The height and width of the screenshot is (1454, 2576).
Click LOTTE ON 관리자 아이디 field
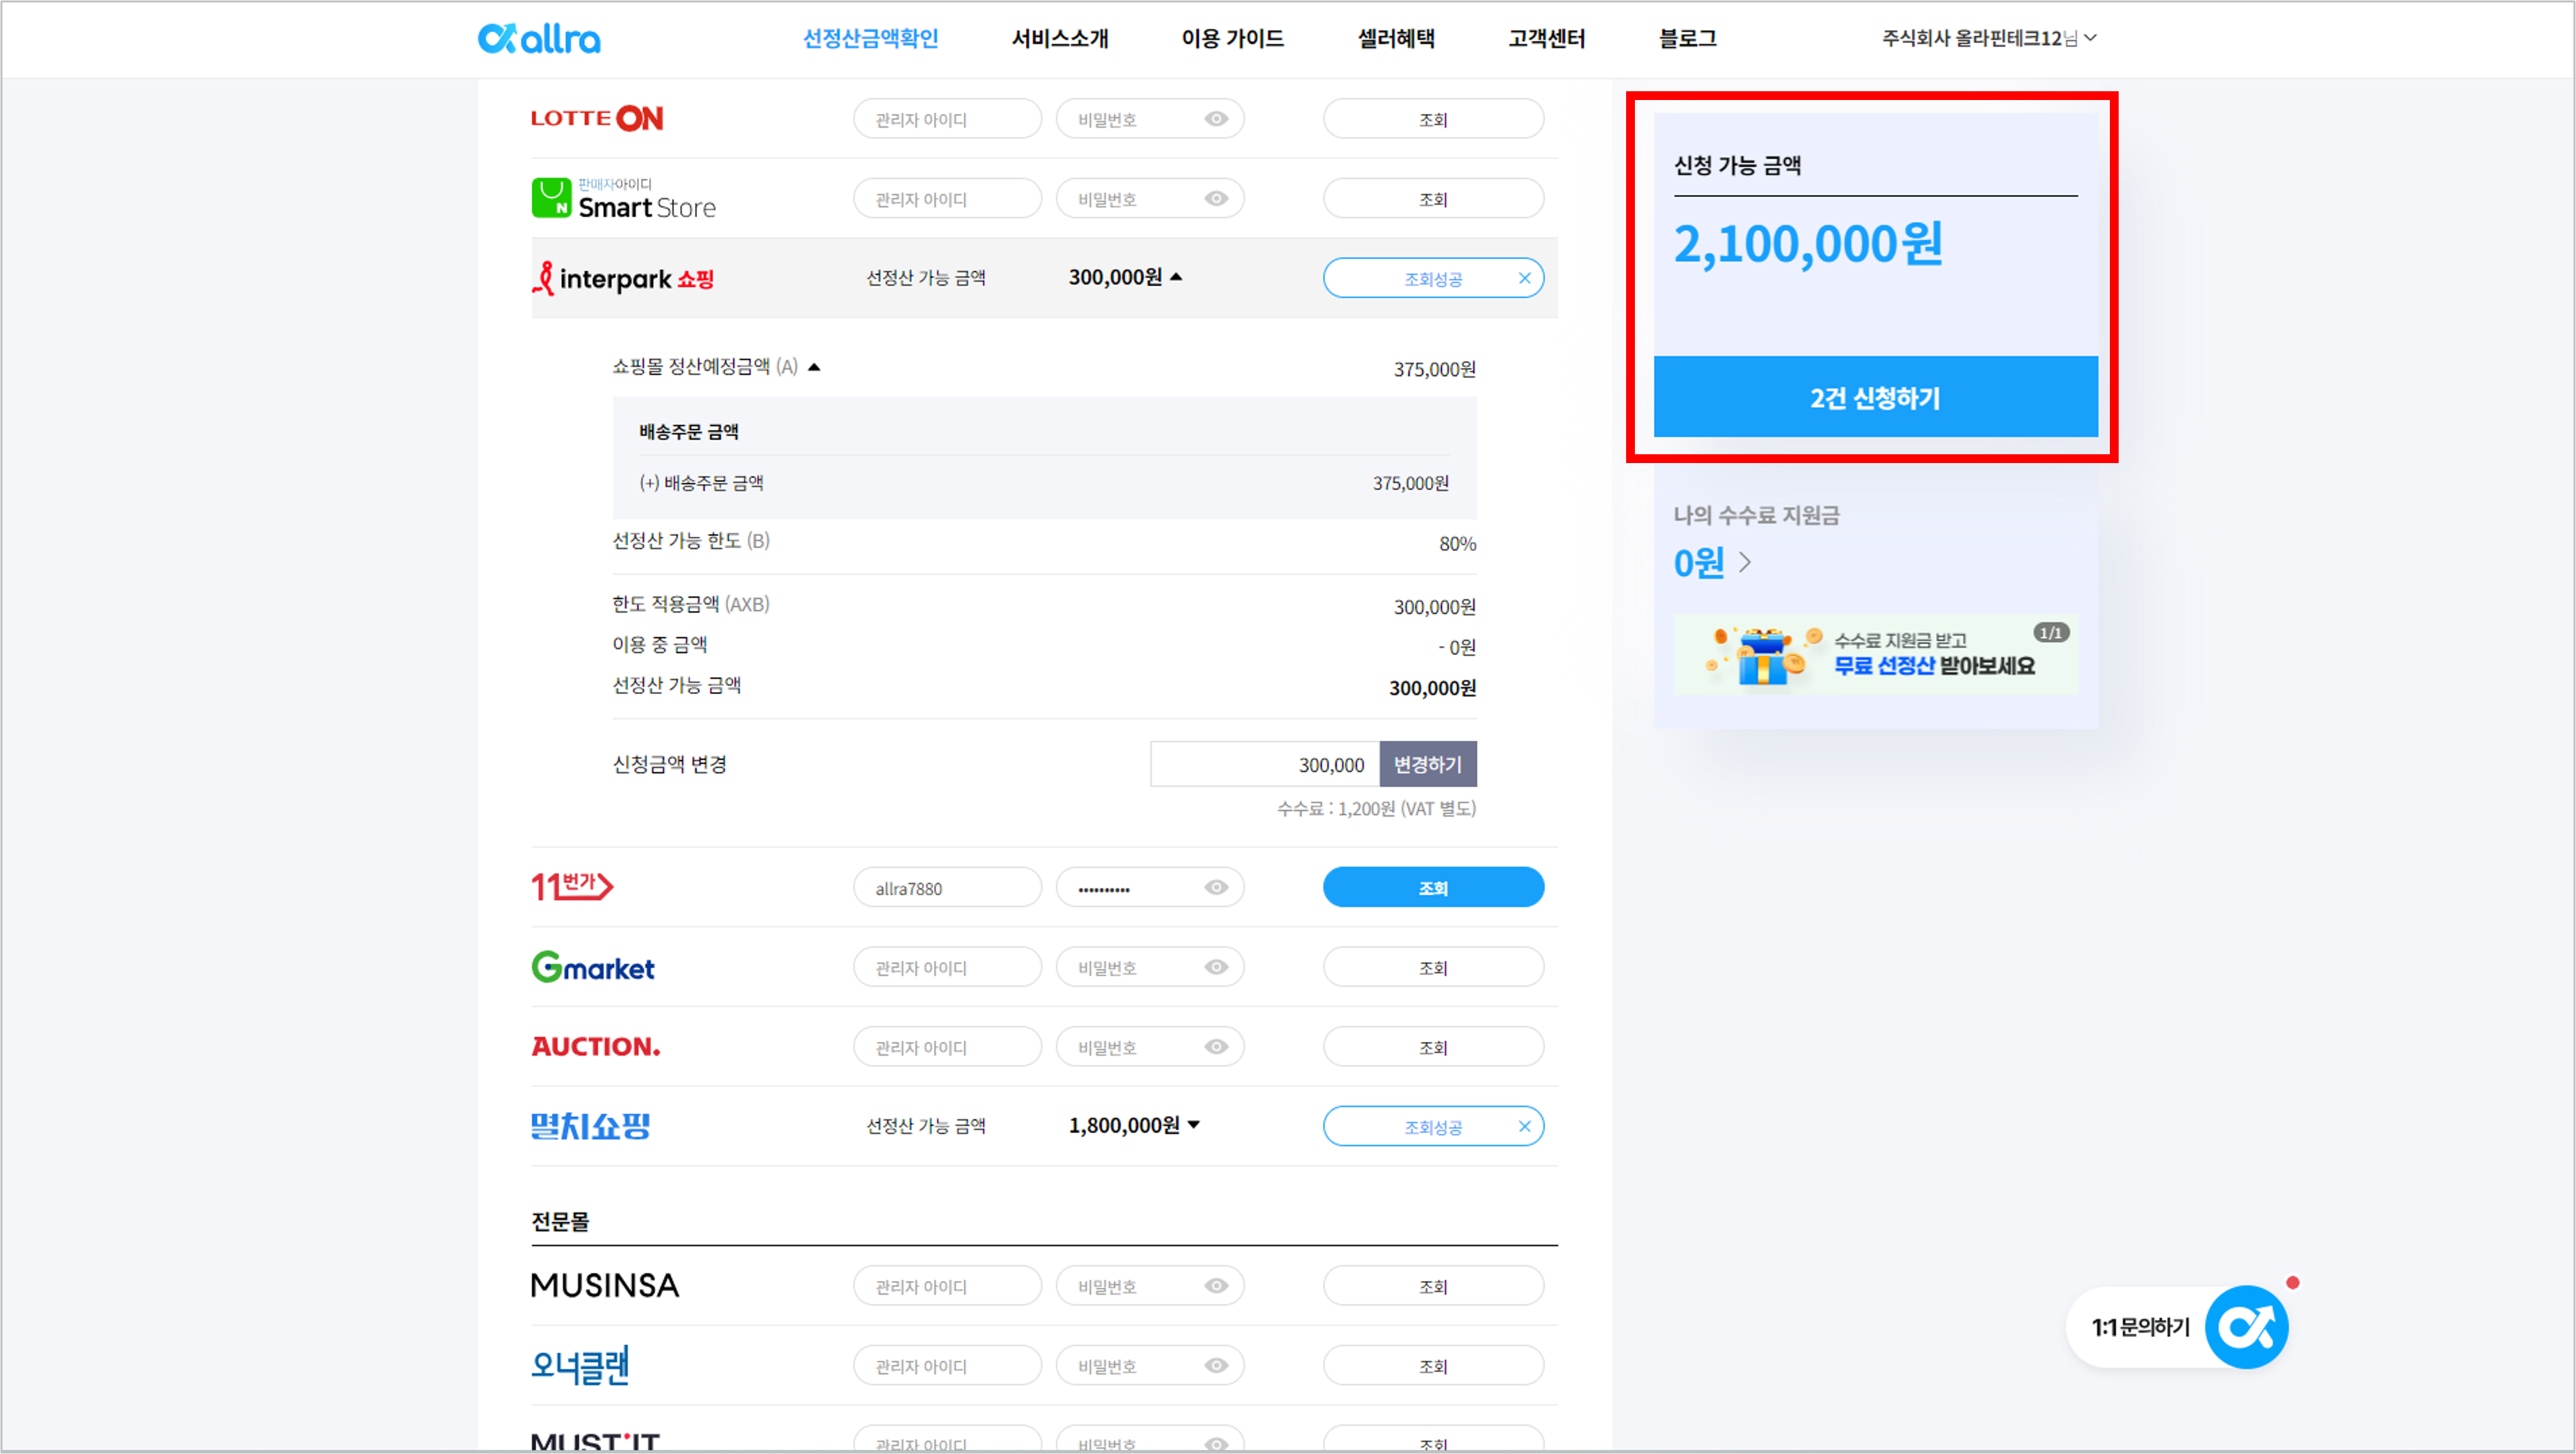tap(948, 119)
